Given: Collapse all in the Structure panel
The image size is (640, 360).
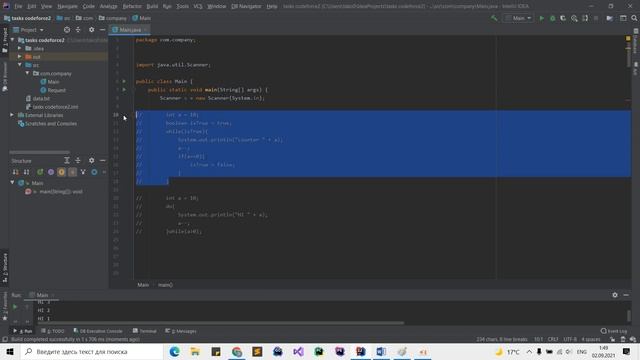Looking at the screenshot, I should [x=78, y=160].
